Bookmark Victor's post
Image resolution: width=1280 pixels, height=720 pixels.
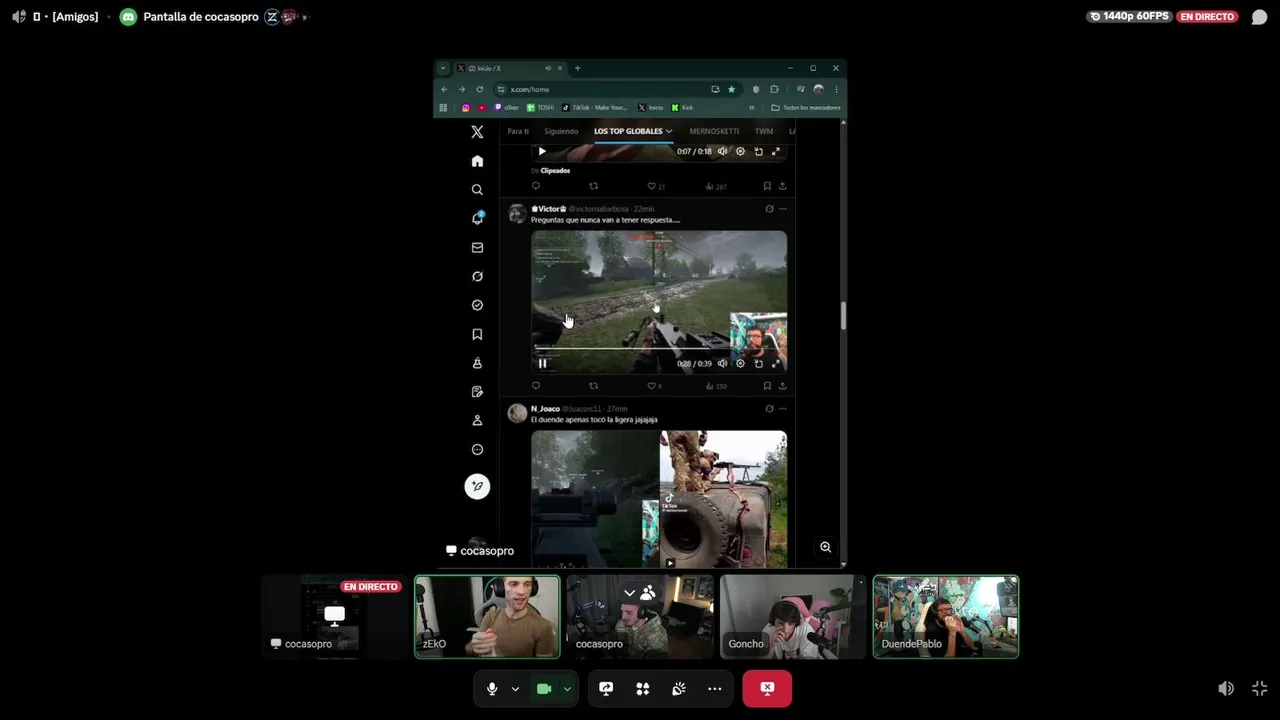tap(767, 386)
